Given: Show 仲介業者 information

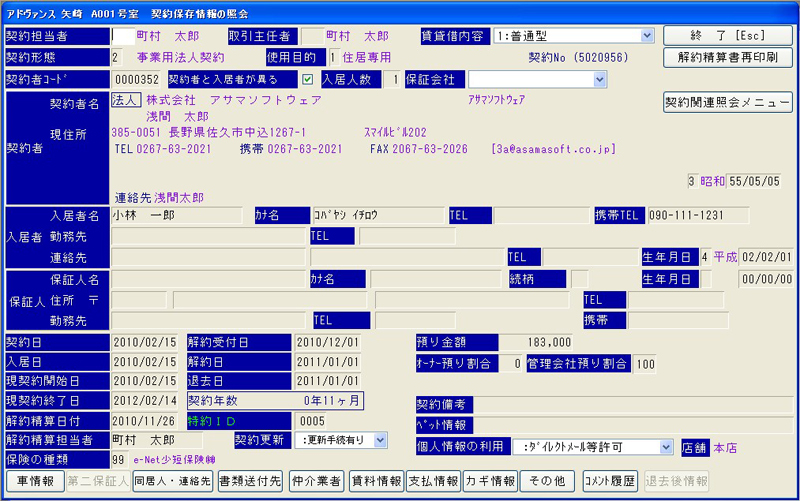Looking at the screenshot, I should (317, 481).
